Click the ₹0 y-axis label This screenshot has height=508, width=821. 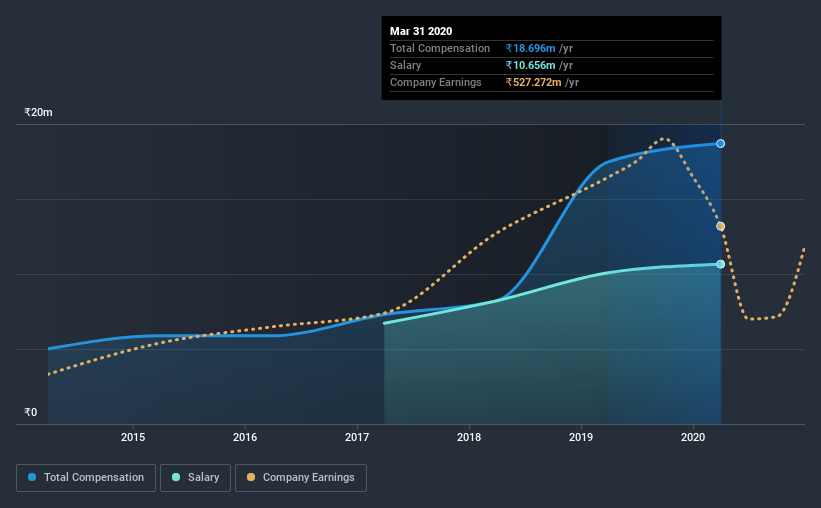point(31,413)
